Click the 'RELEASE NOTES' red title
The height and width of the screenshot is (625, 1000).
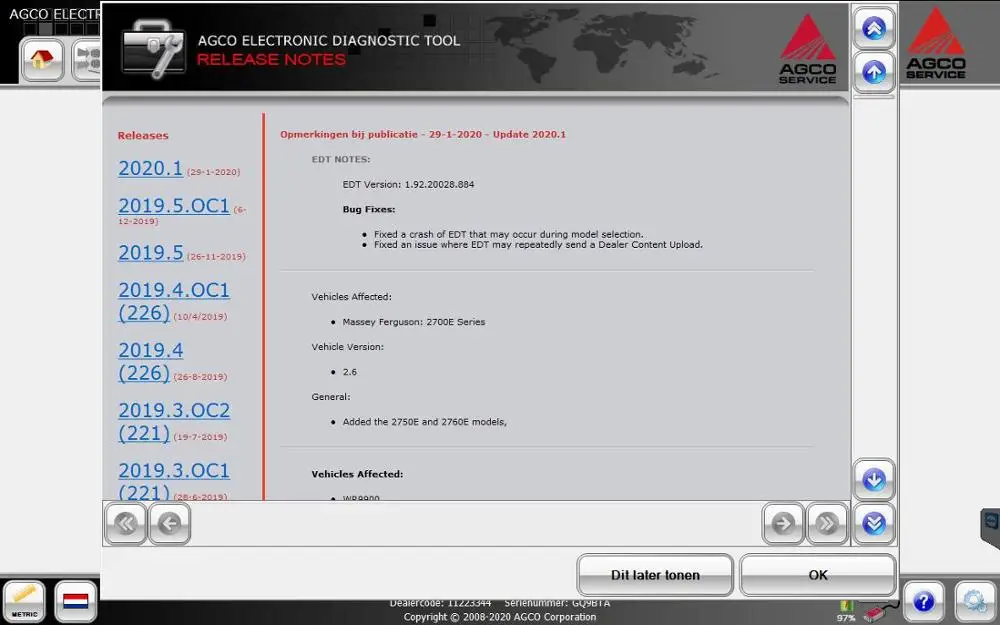271,59
